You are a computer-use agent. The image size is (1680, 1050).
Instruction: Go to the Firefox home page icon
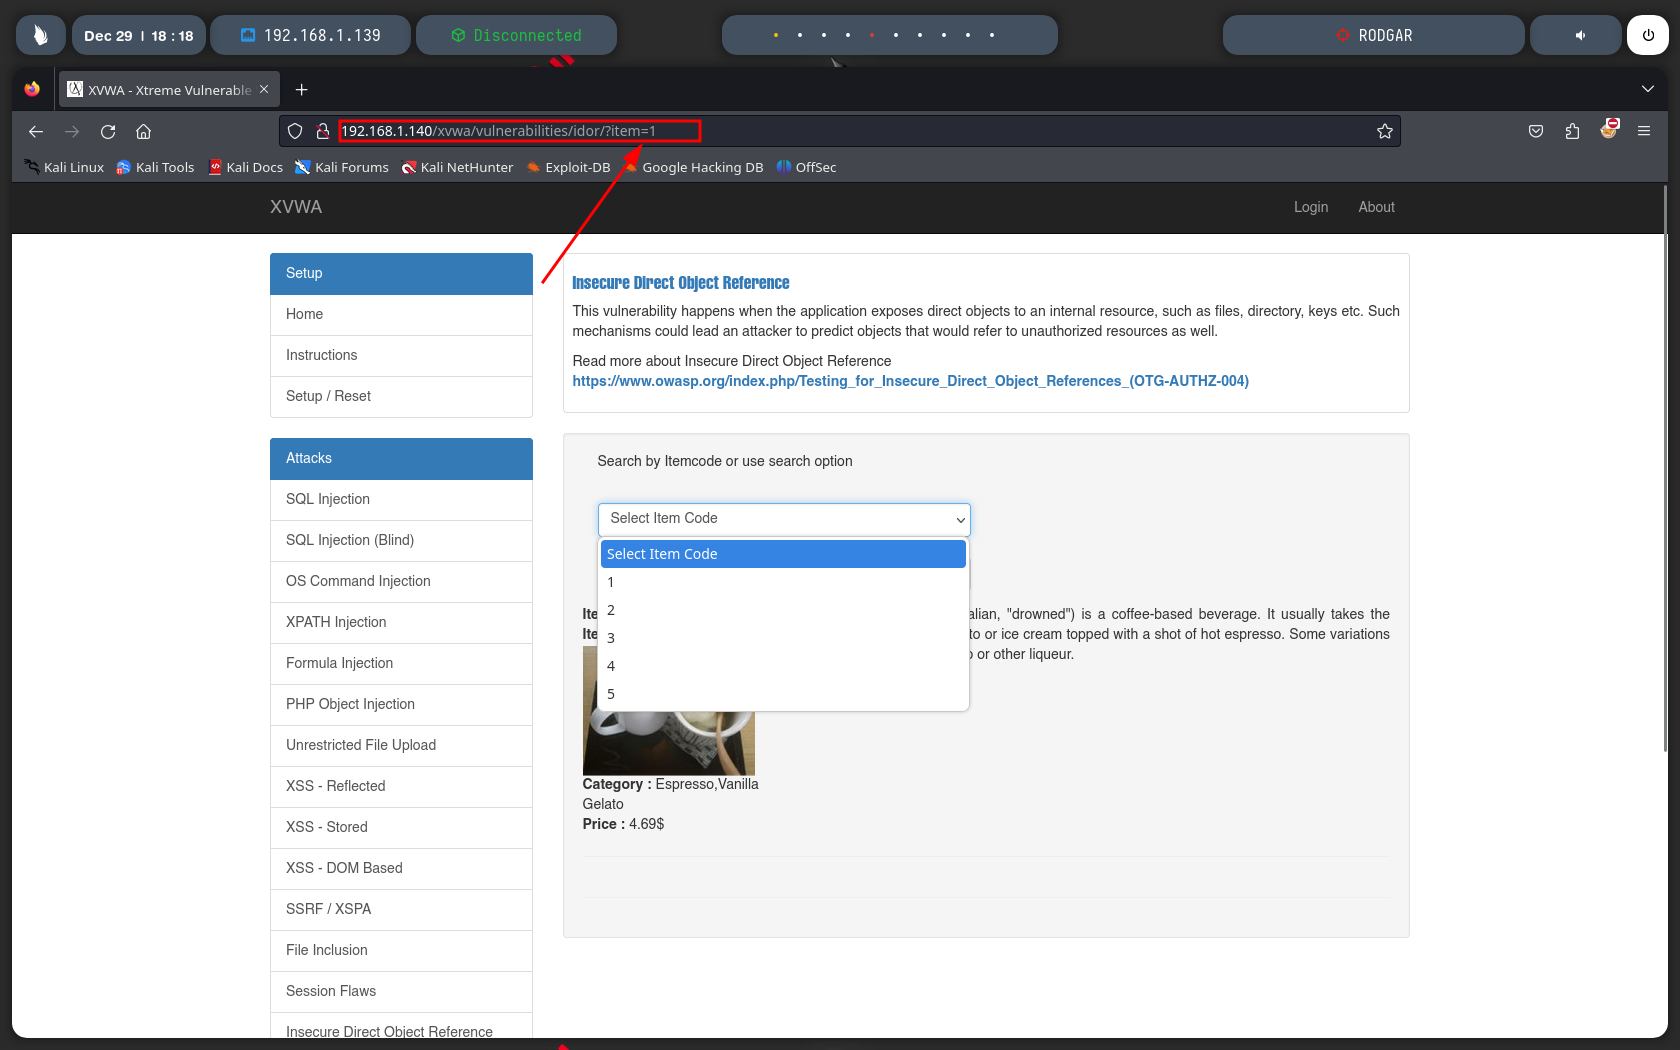coord(144,132)
